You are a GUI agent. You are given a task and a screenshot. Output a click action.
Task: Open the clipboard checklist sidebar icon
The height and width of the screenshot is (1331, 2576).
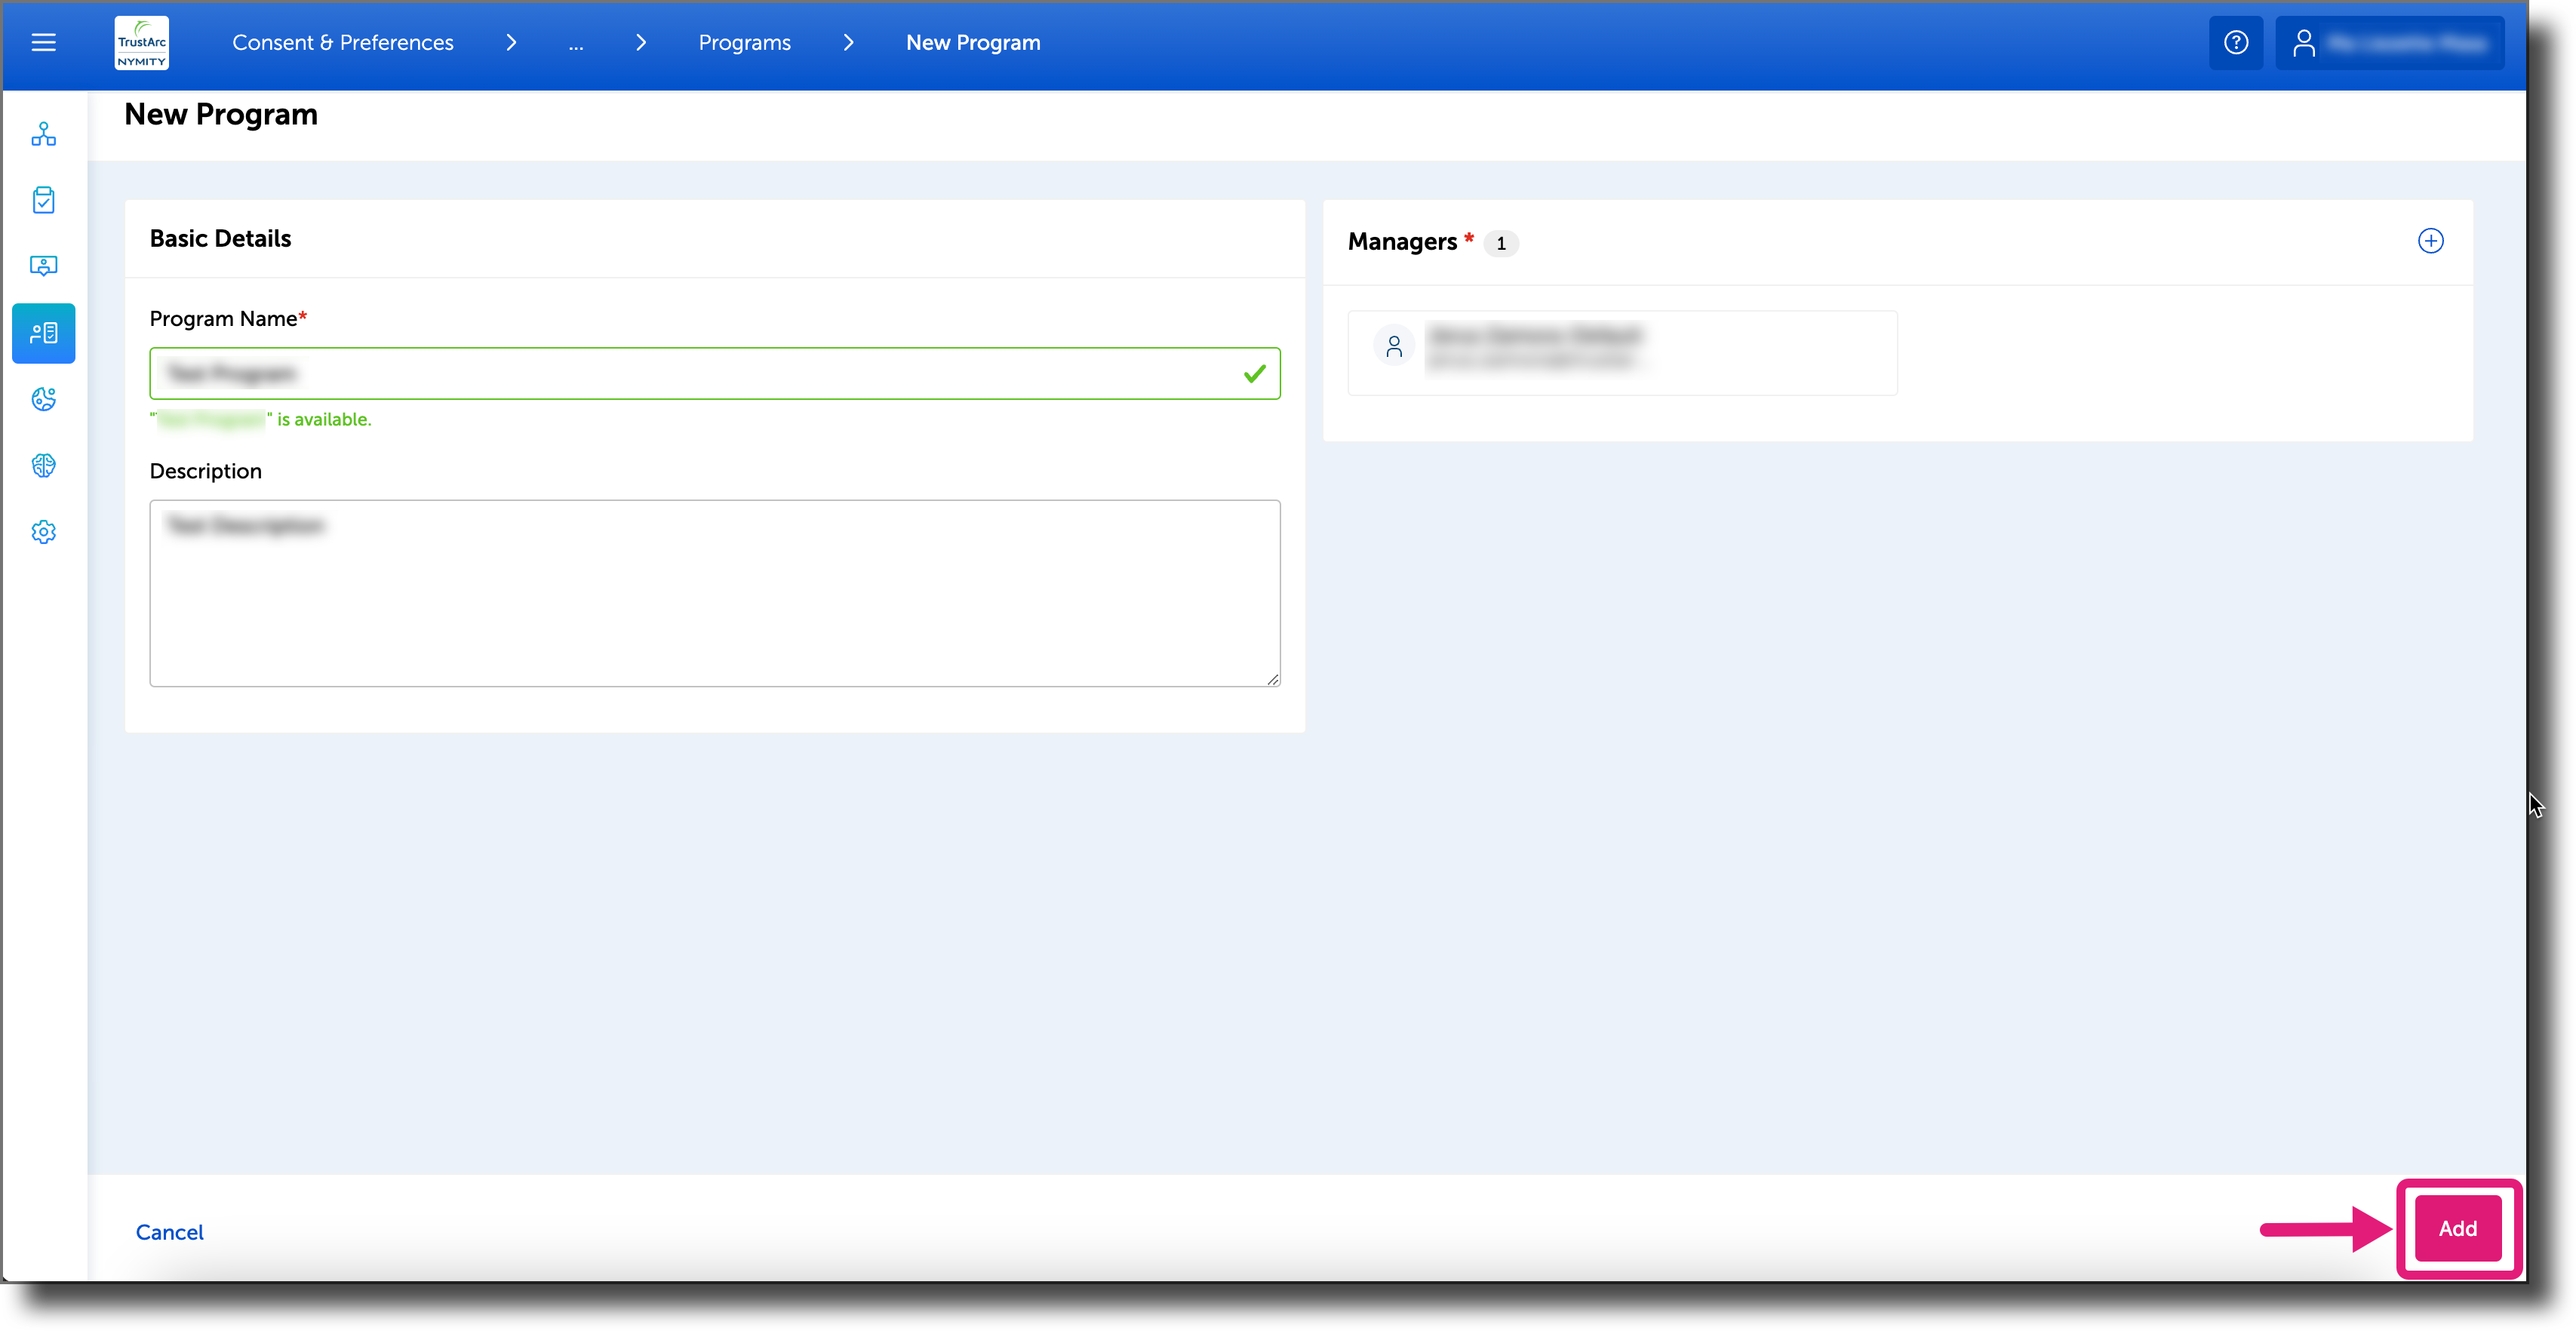[x=44, y=200]
